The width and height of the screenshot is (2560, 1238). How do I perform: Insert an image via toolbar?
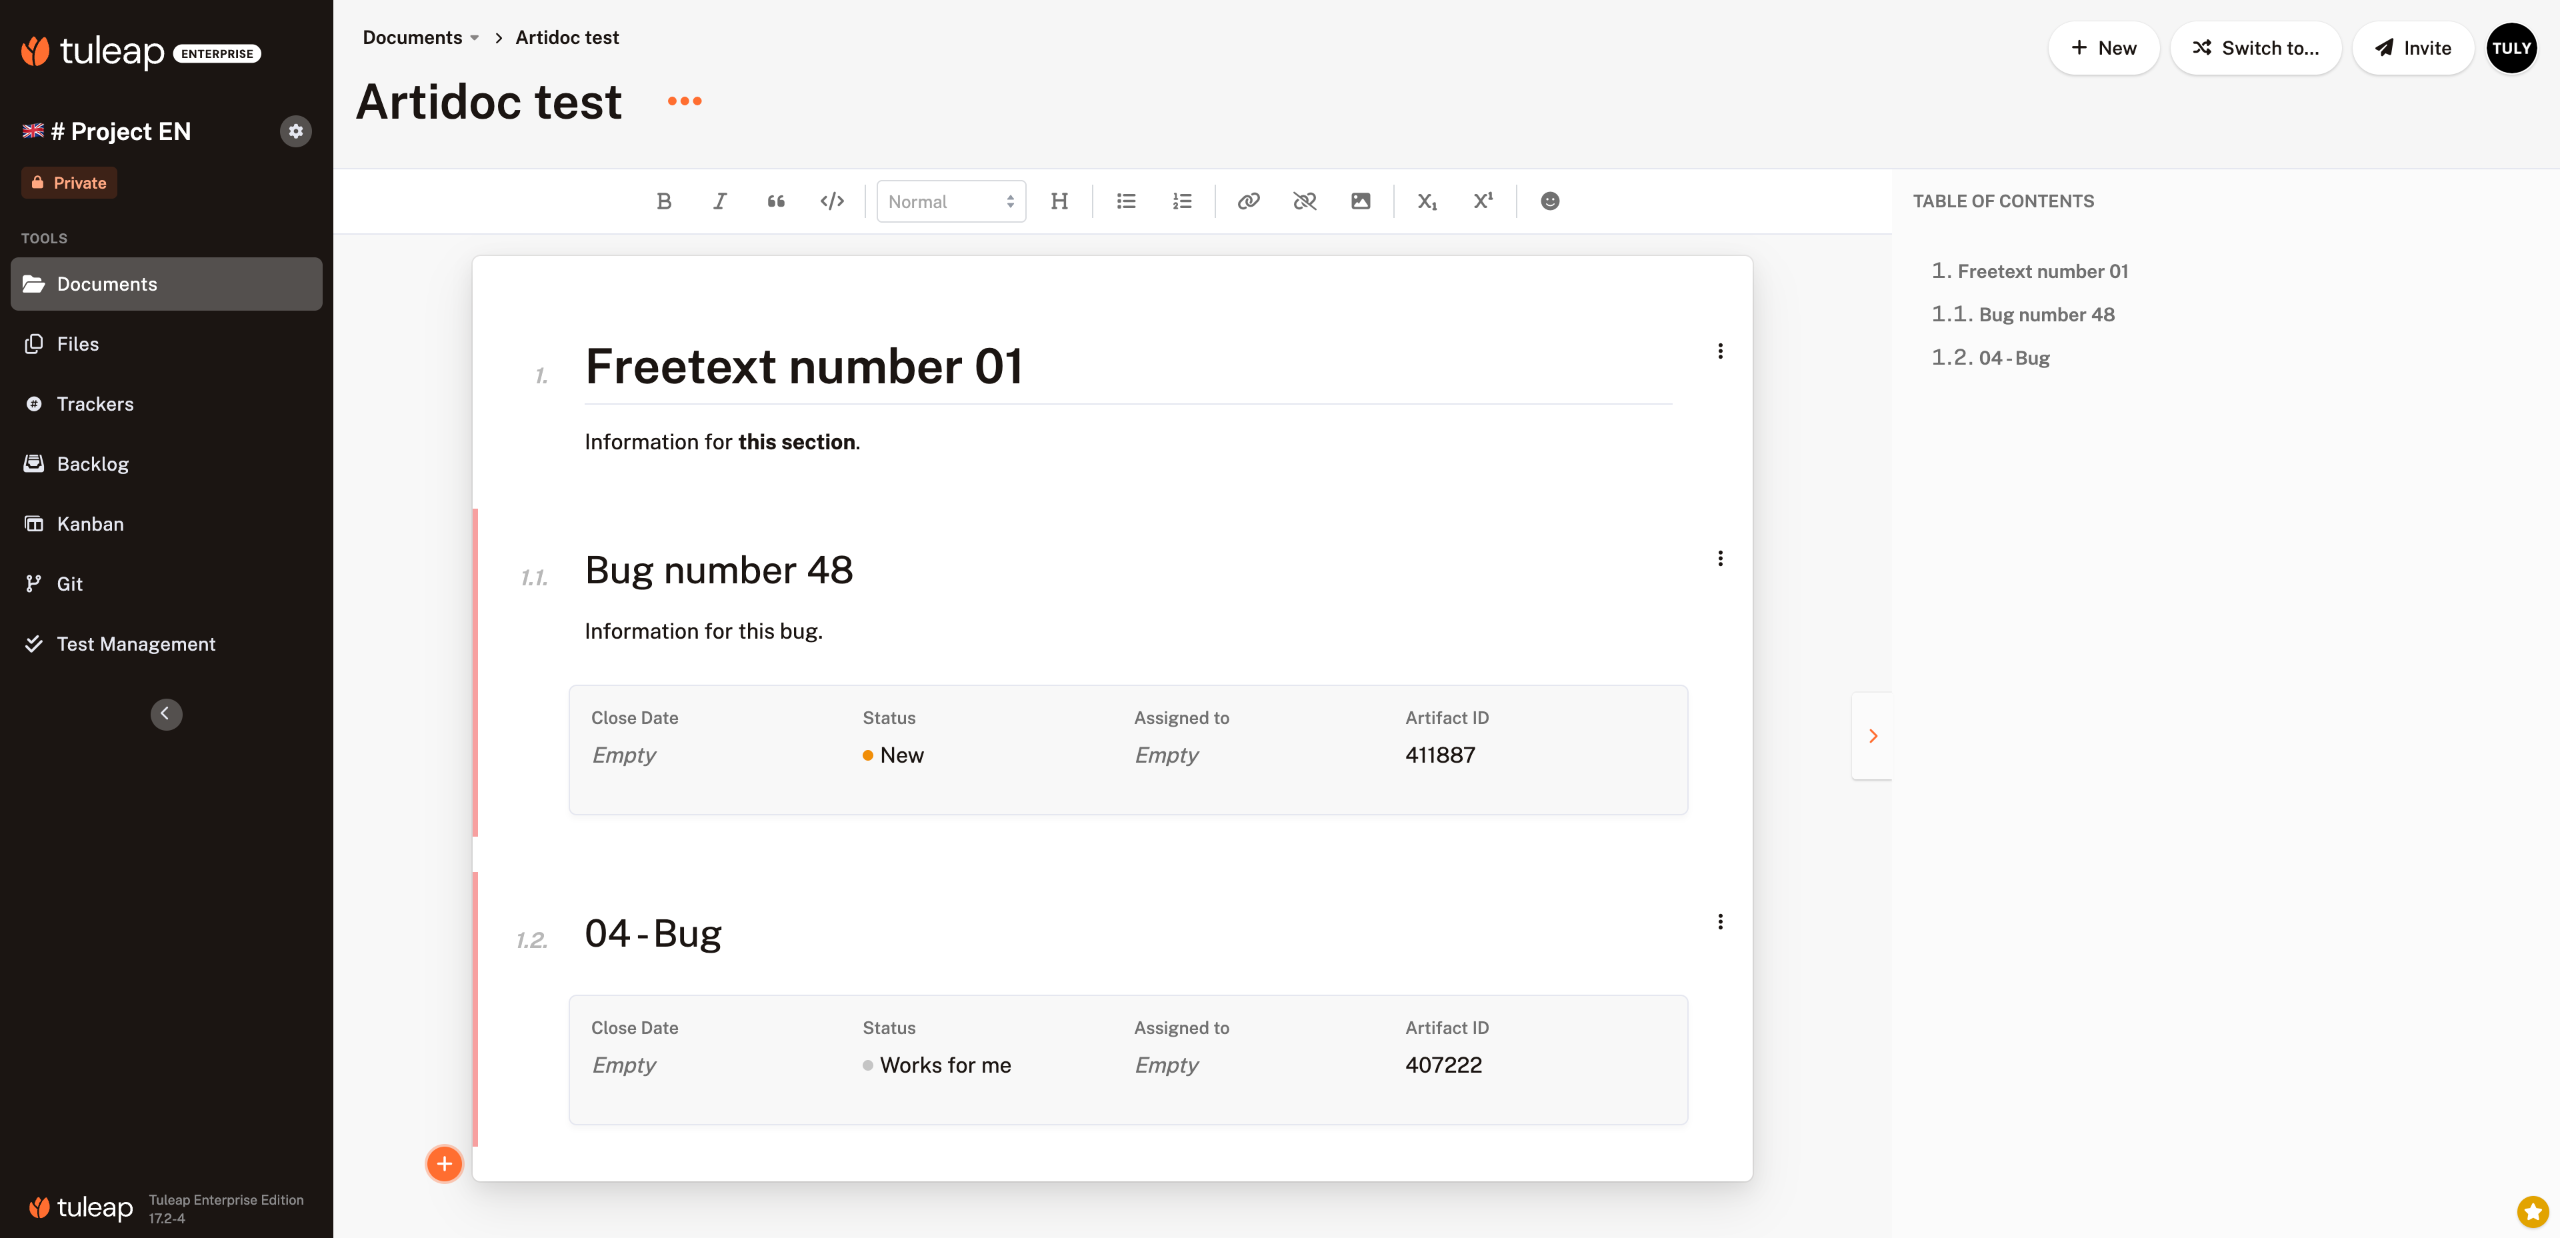point(1360,201)
